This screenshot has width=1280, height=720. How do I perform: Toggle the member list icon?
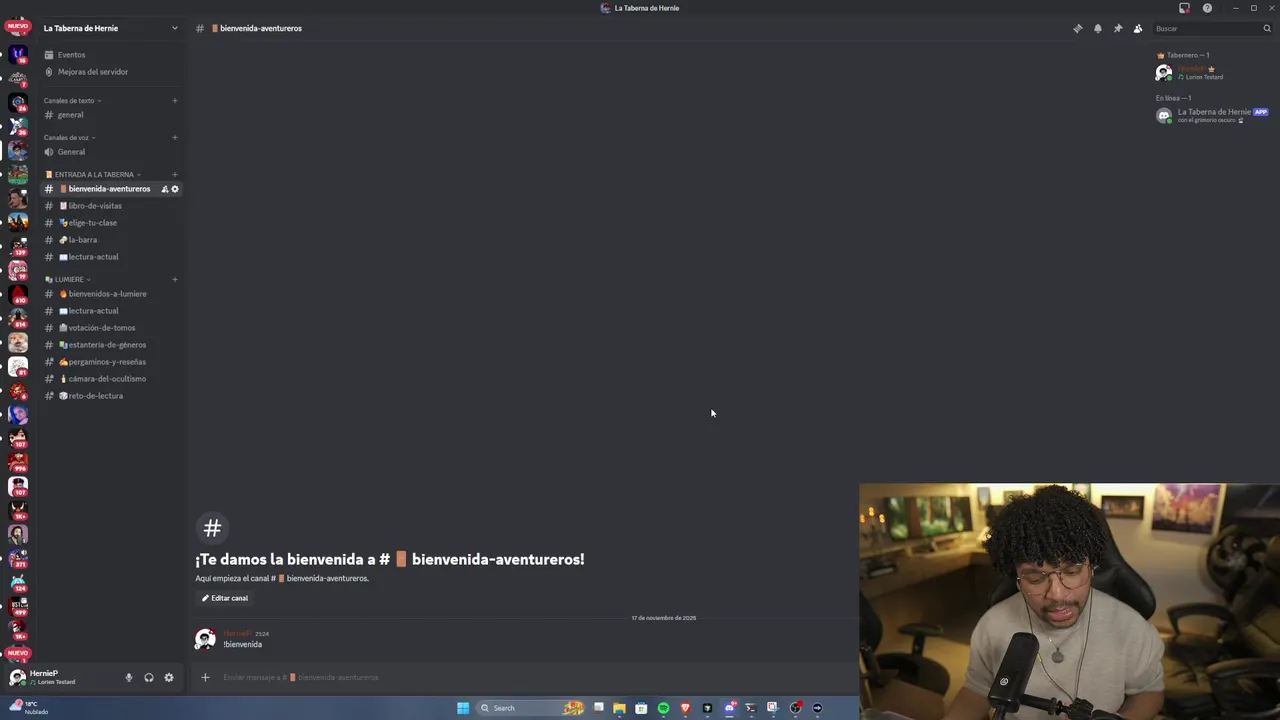click(x=1138, y=28)
